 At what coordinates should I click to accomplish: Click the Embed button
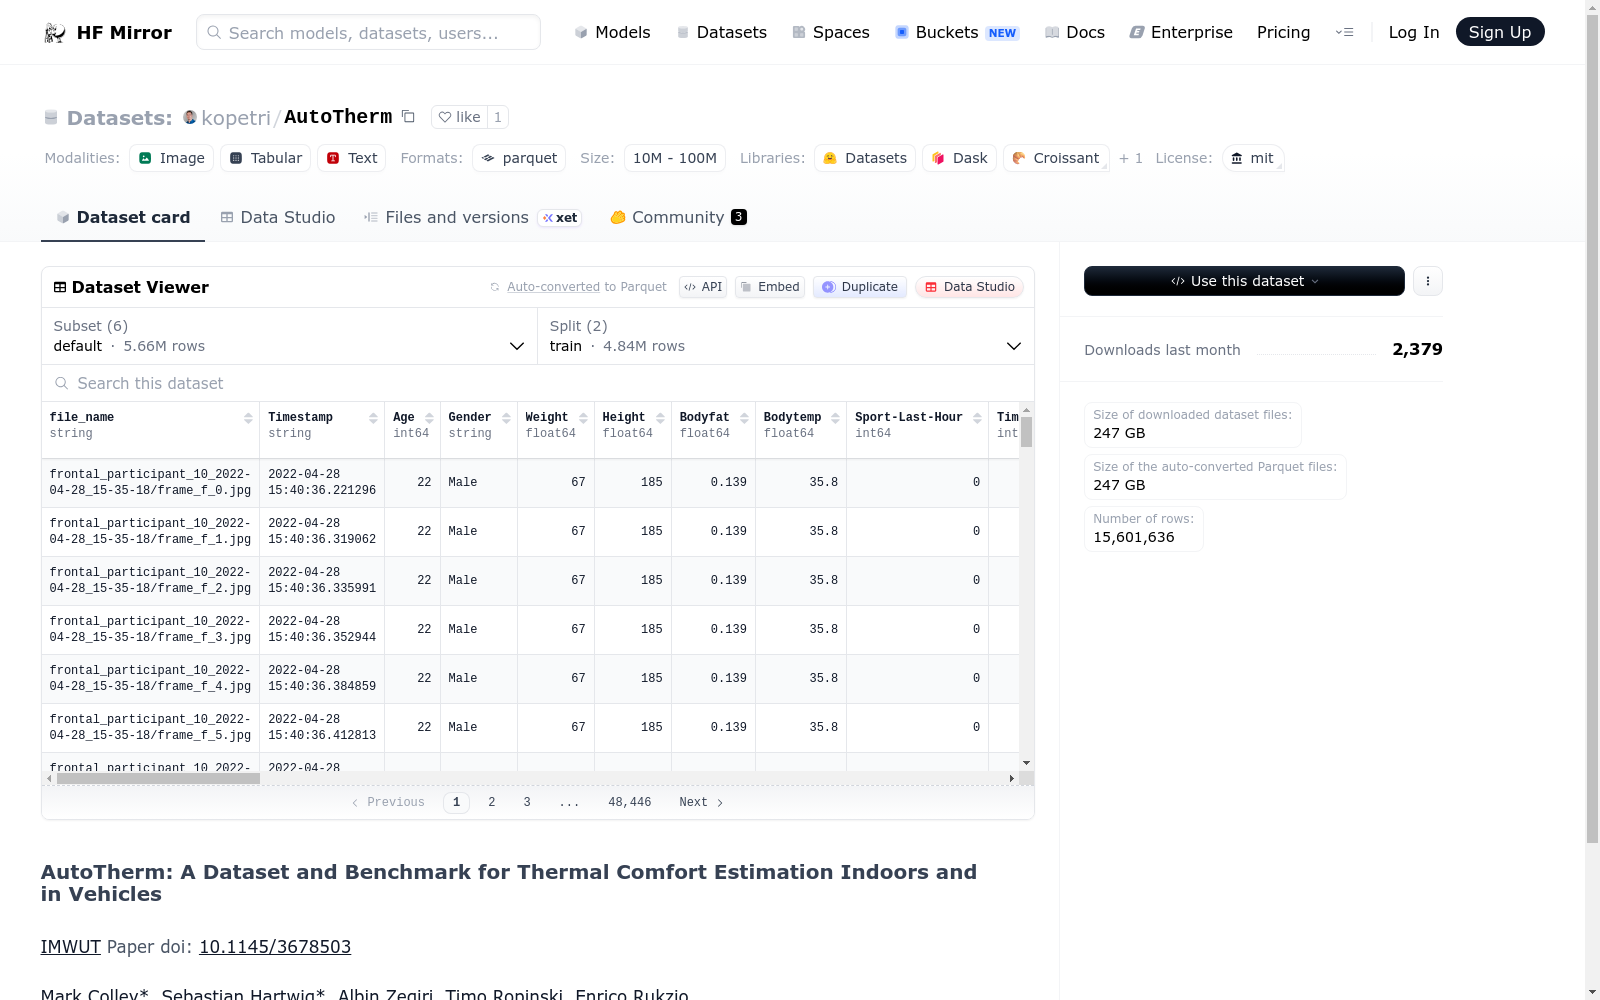pyautogui.click(x=770, y=287)
